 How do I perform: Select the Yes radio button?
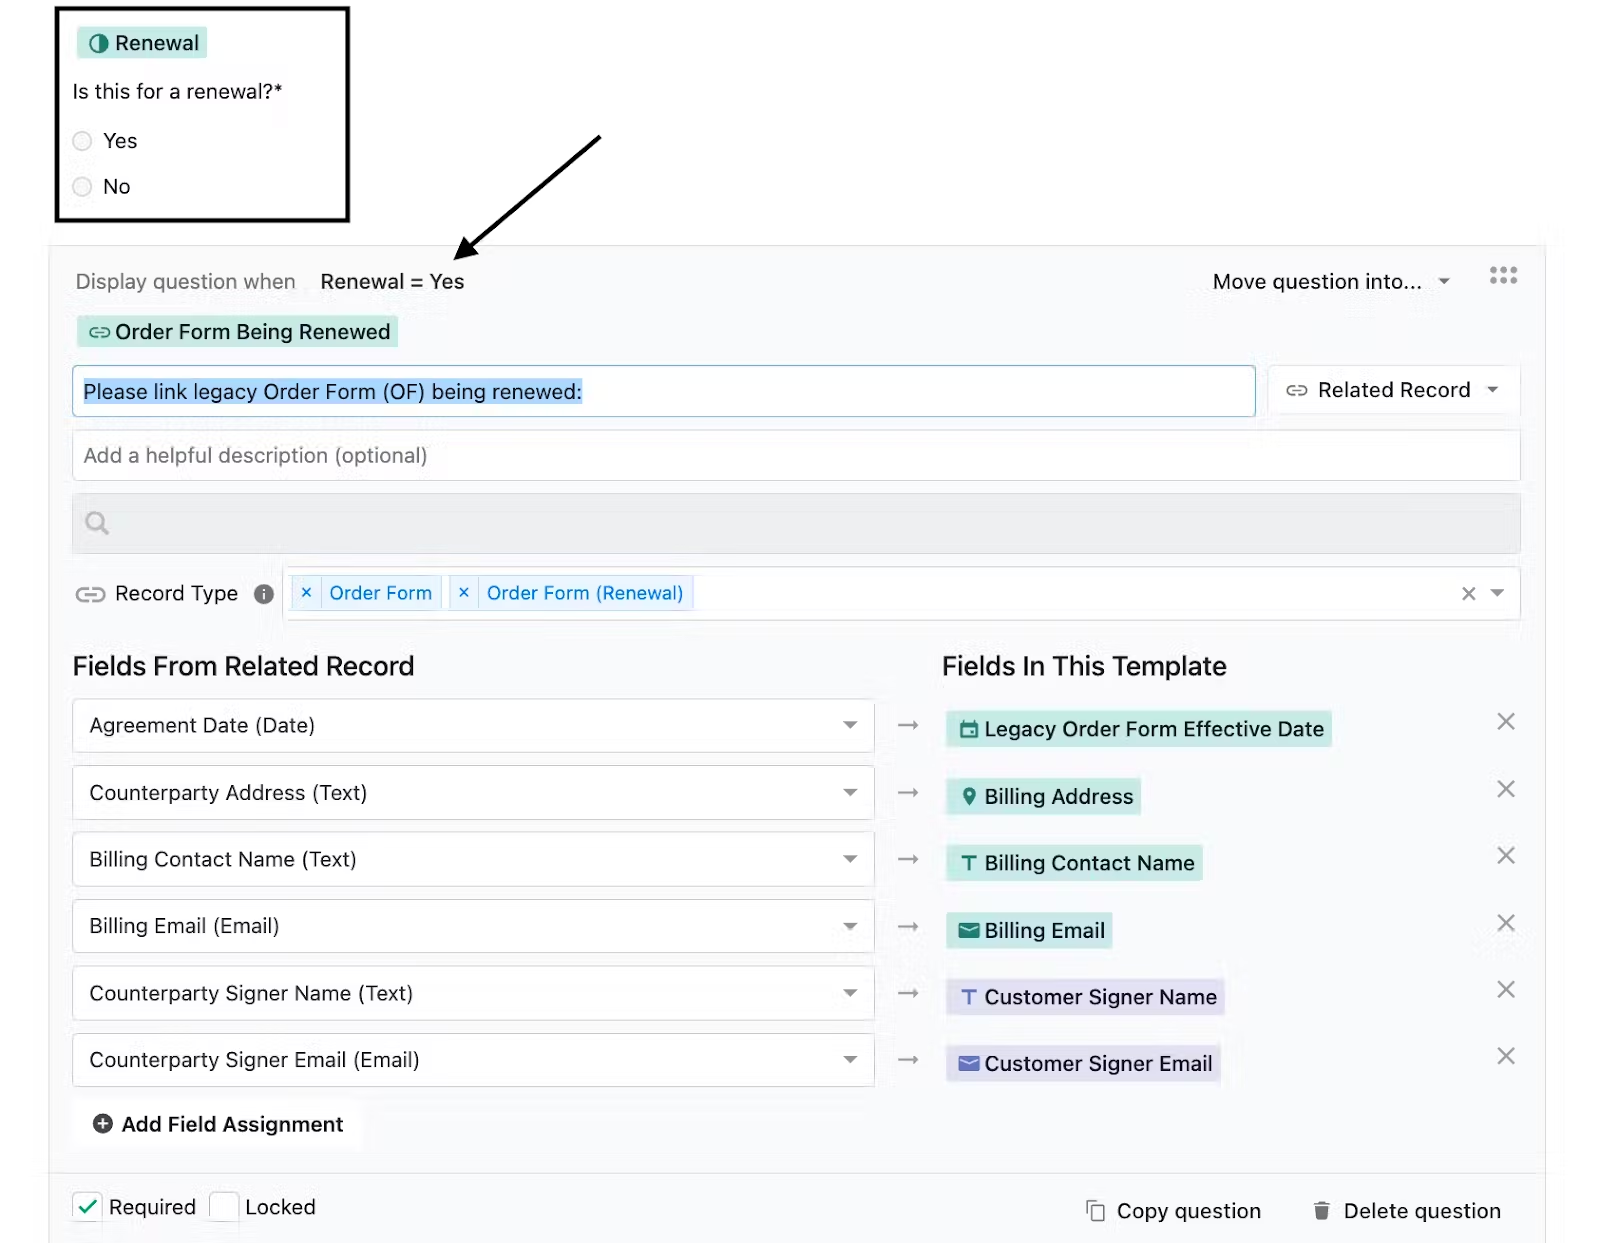[x=82, y=141]
